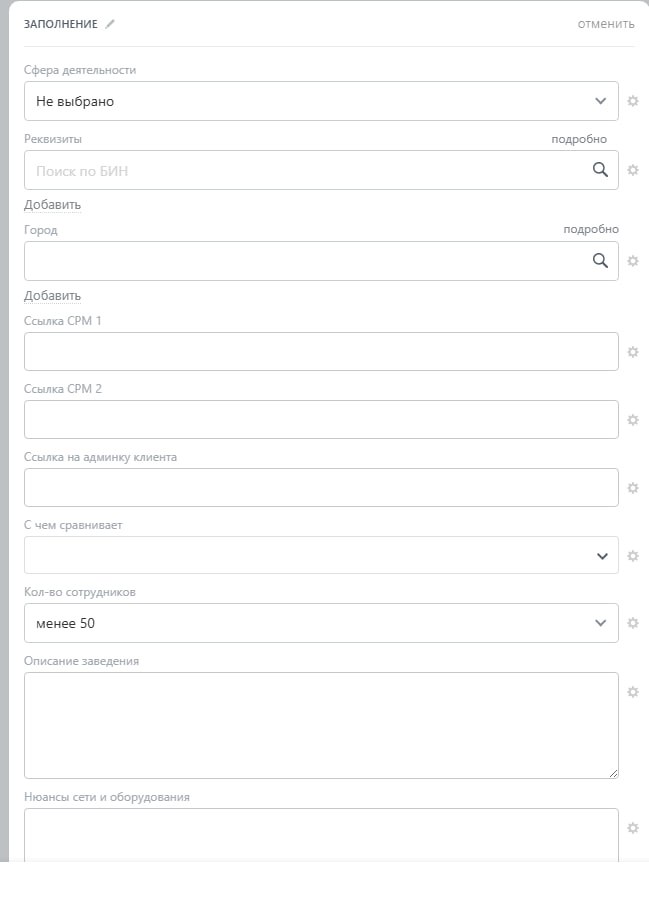Open gear settings for Описание заведения

point(633,692)
